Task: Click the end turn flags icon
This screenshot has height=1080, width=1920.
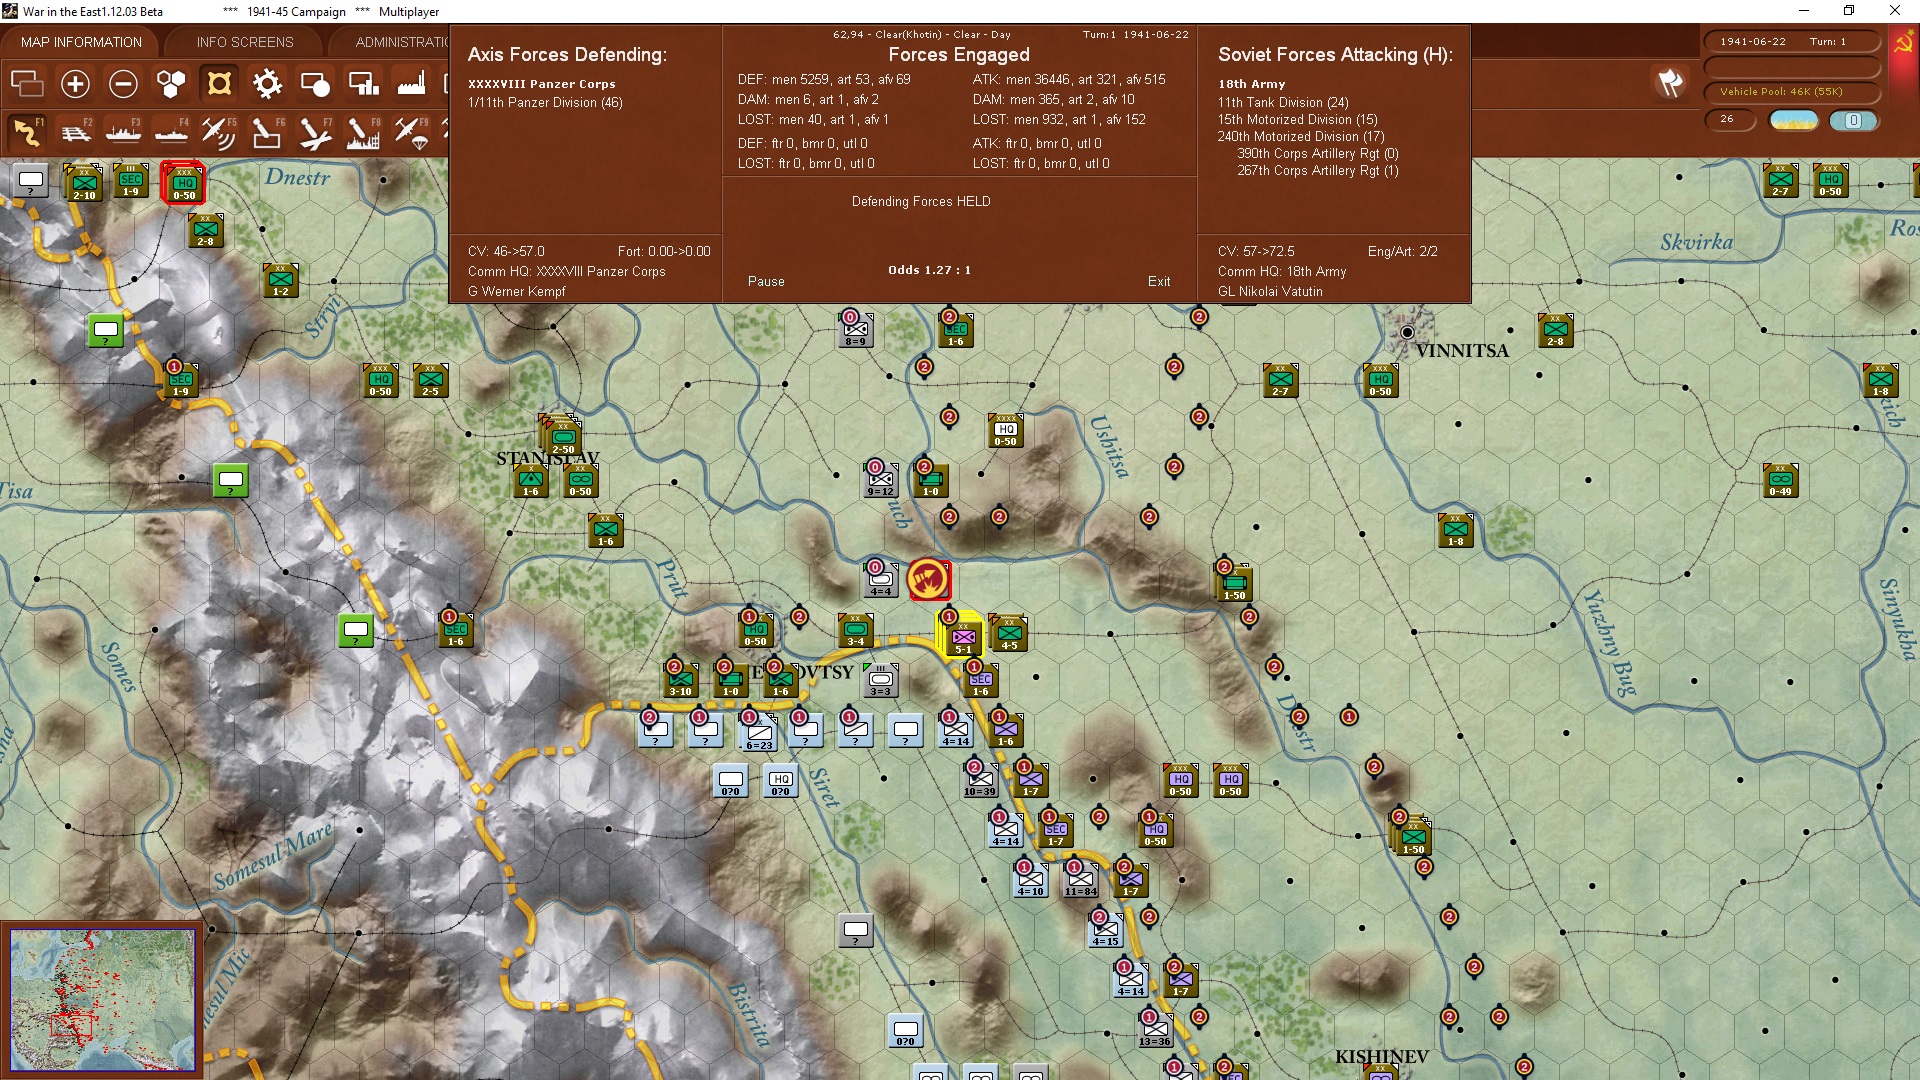Action: pos(1670,82)
